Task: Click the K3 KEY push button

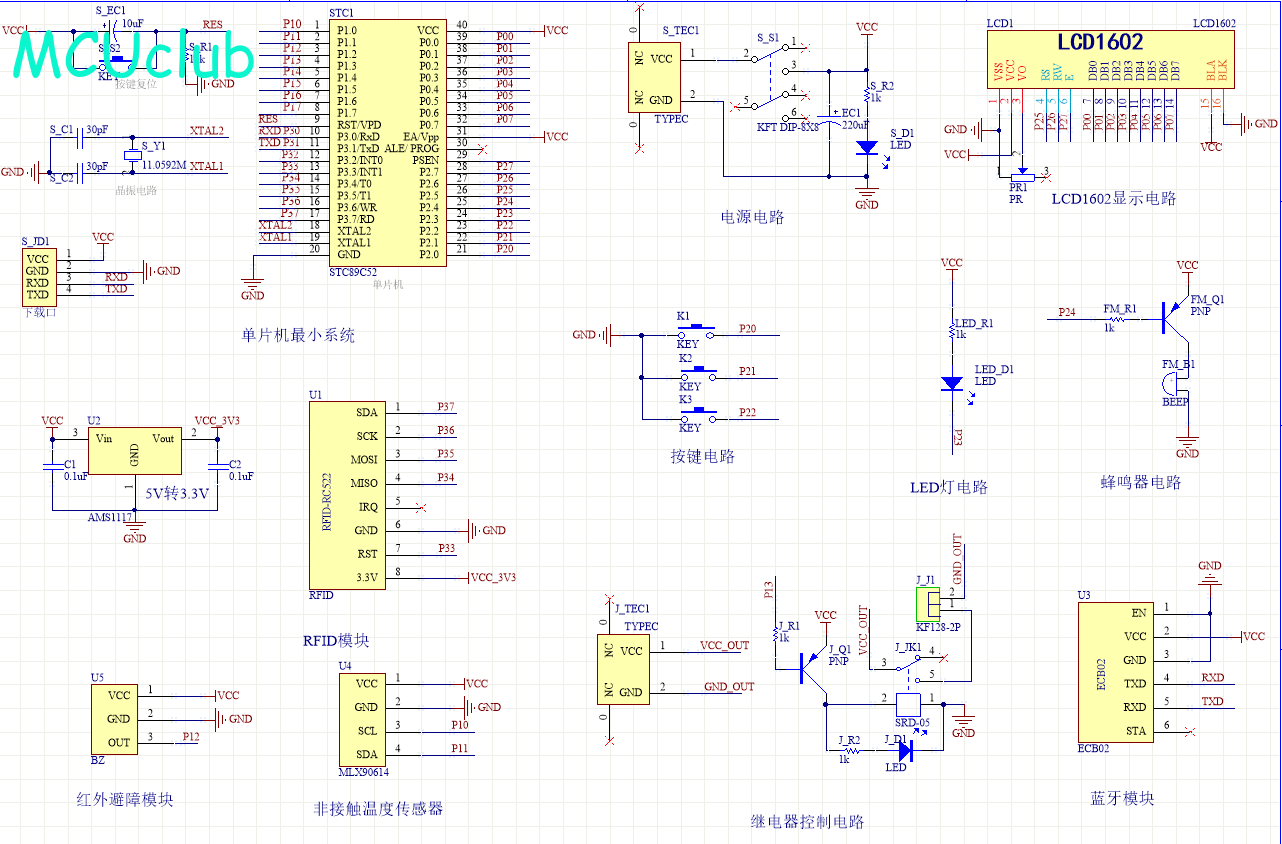Action: [696, 413]
